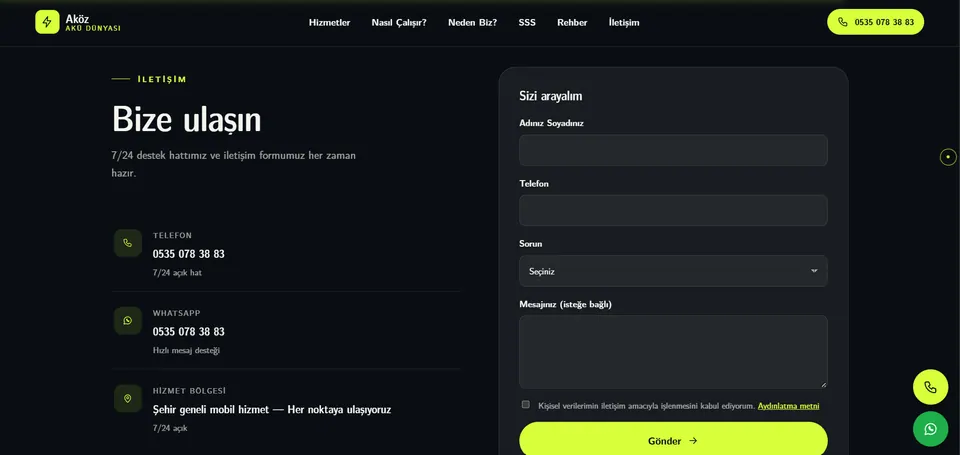Click the arrow icon inside Gönder button
Screen dimensions: 960x455
pyautogui.click(x=693, y=441)
